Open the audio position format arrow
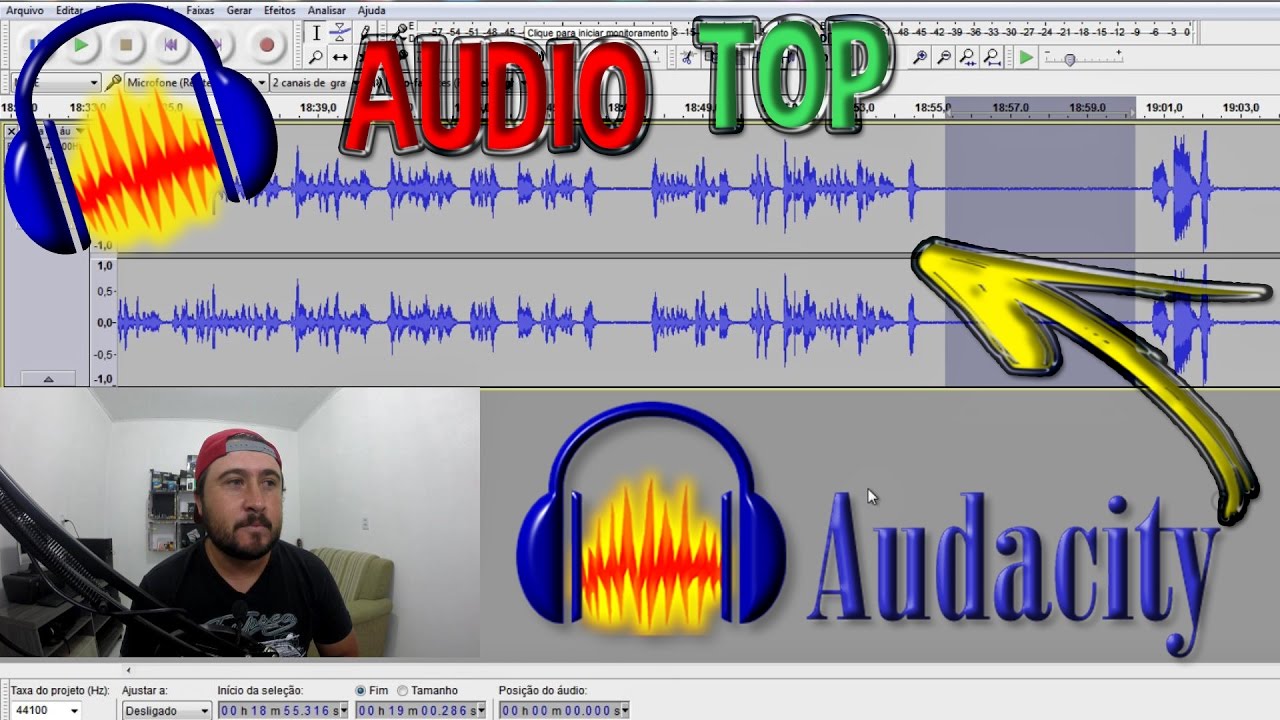Viewport: 1280px width, 720px height. click(x=624, y=710)
